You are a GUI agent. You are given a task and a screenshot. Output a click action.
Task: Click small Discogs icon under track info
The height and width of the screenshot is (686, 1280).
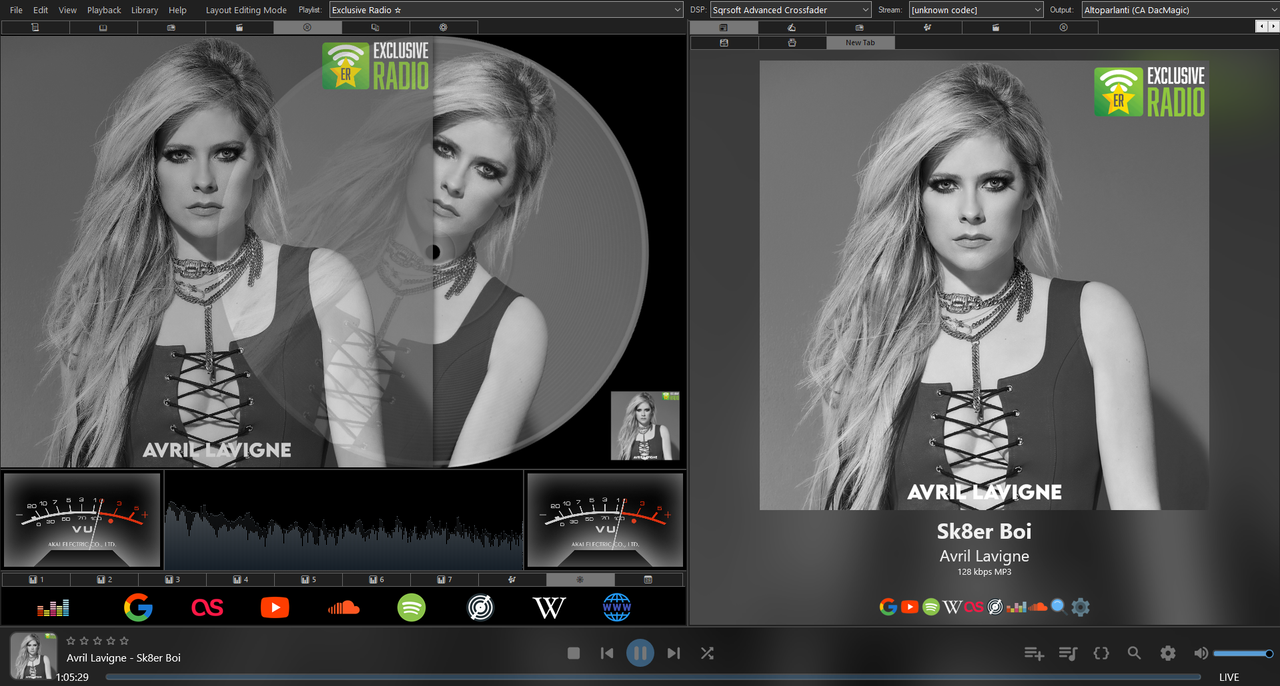[995, 606]
